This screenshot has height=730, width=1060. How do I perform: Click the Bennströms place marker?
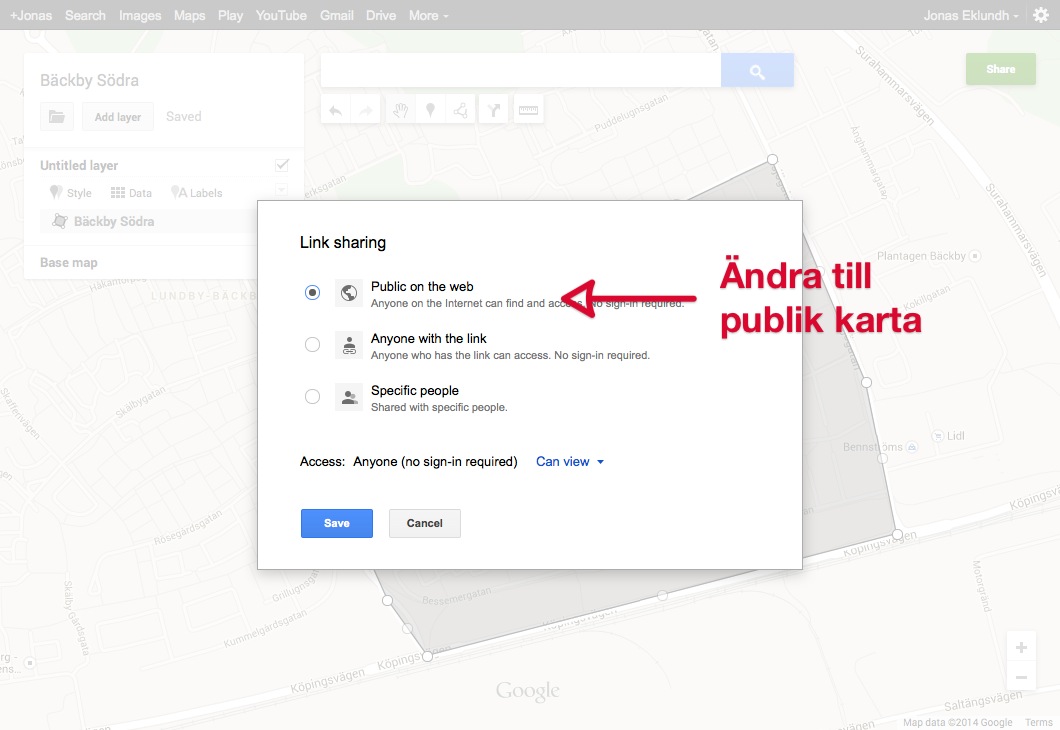[x=911, y=447]
